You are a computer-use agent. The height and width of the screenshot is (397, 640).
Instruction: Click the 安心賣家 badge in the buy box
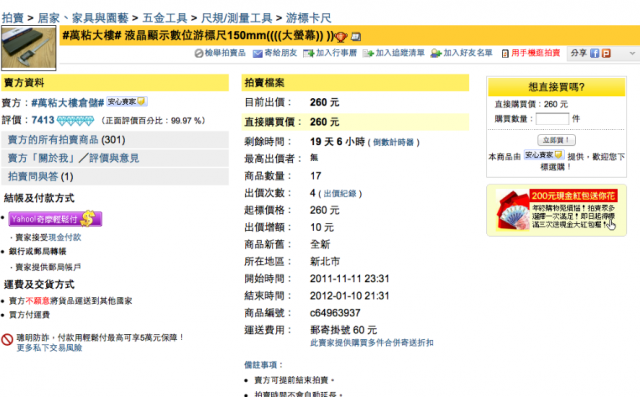tap(544, 155)
